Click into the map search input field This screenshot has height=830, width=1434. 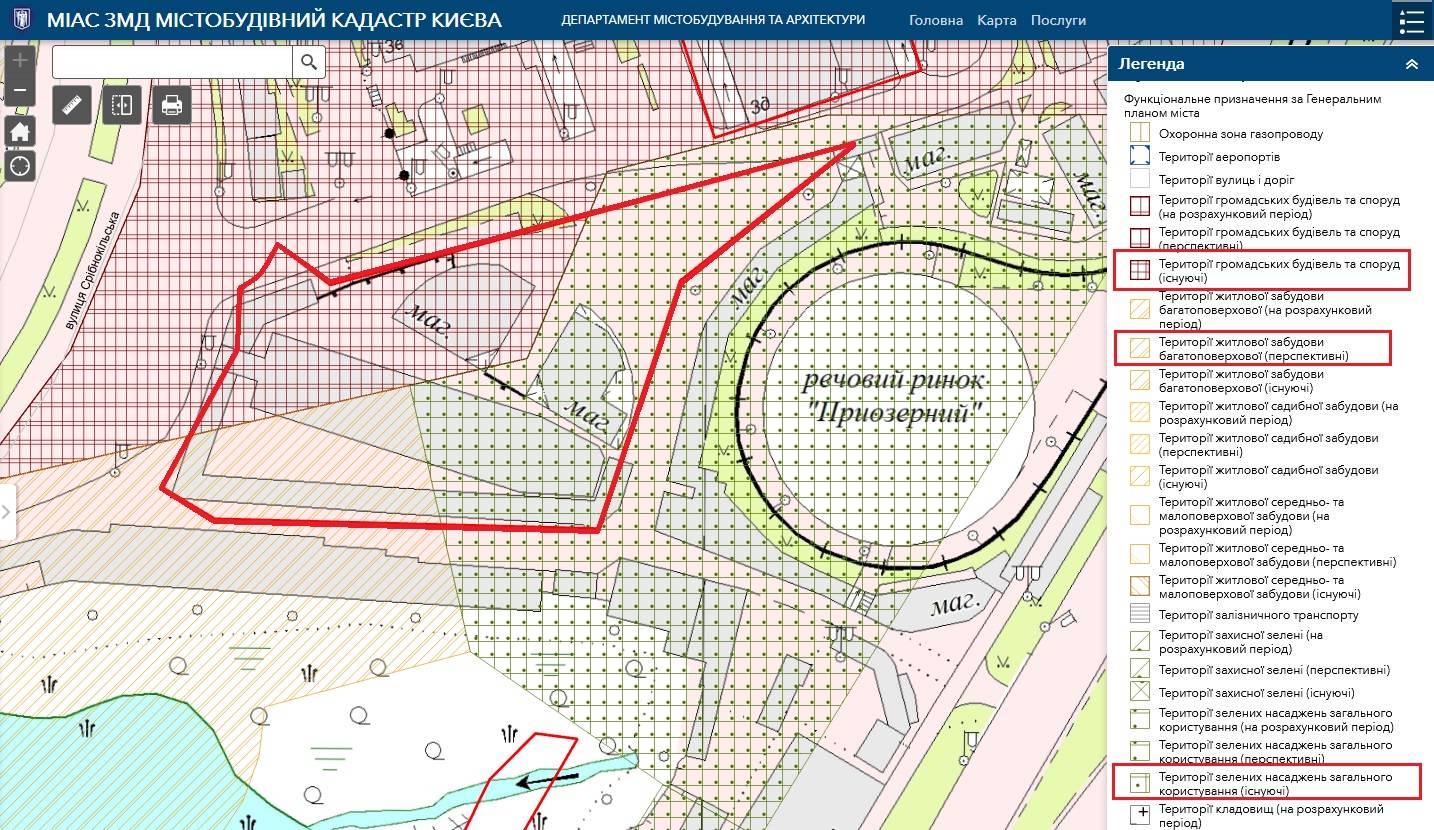pos(172,62)
